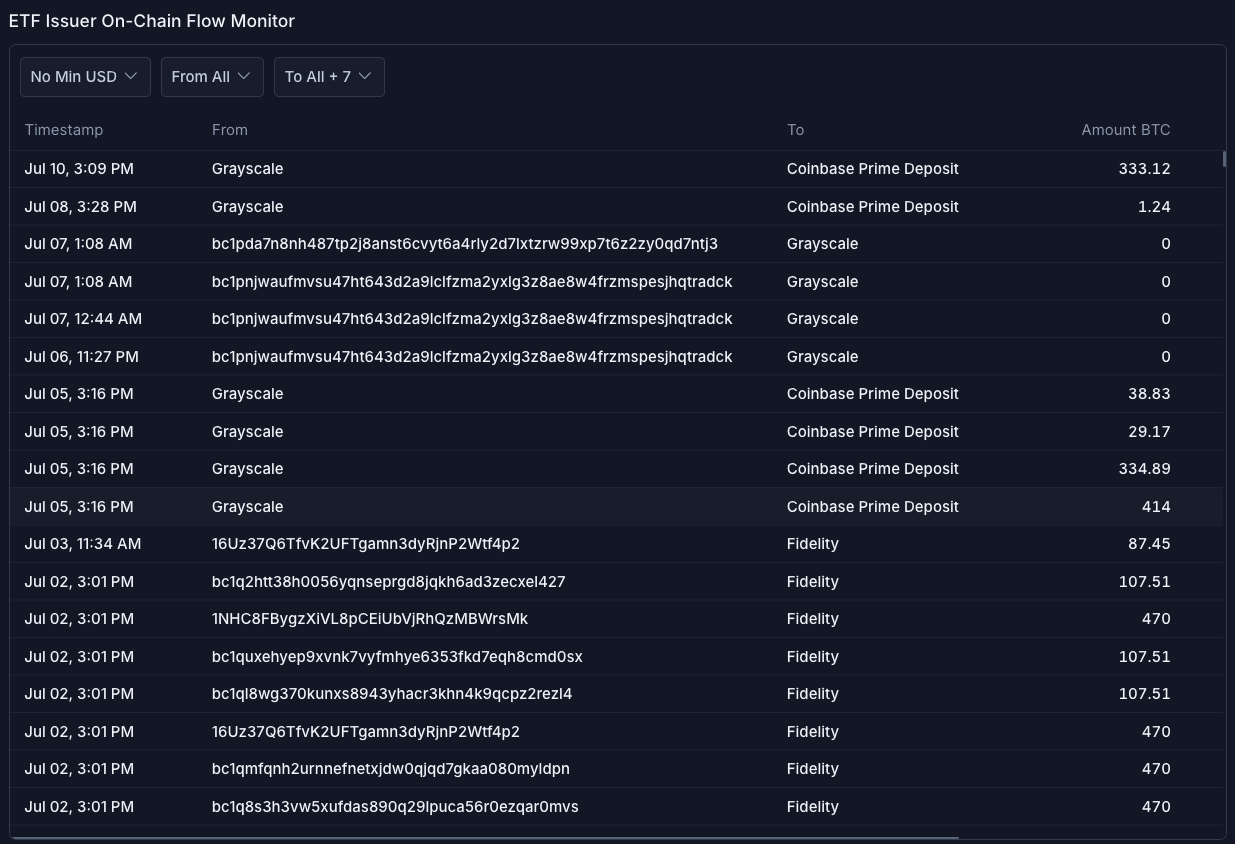Sort by the Amount BTC column header
Image resolution: width=1235 pixels, height=844 pixels.
point(1125,130)
